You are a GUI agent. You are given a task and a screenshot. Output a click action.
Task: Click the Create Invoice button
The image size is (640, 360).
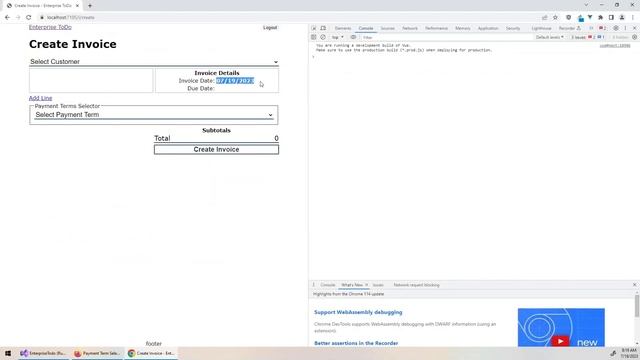(x=216, y=149)
